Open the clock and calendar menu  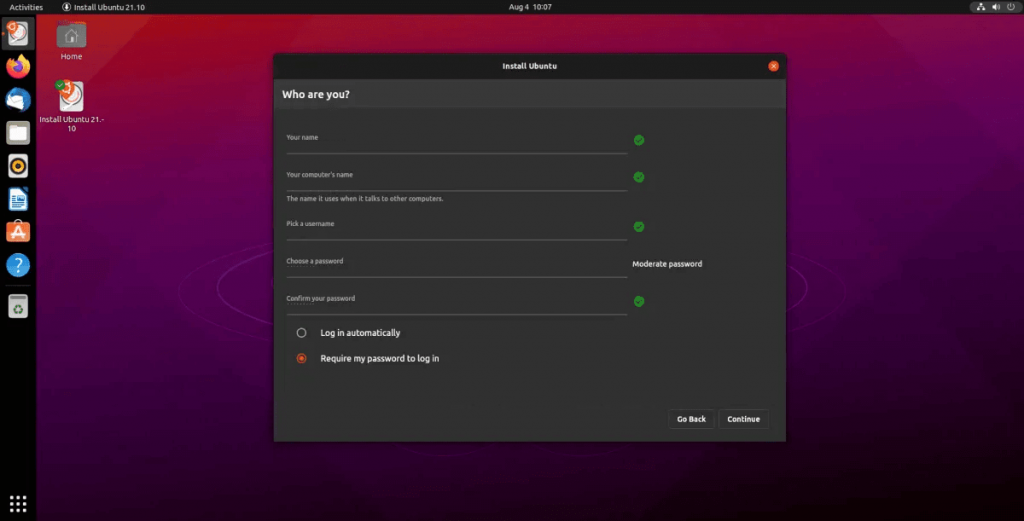530,7
